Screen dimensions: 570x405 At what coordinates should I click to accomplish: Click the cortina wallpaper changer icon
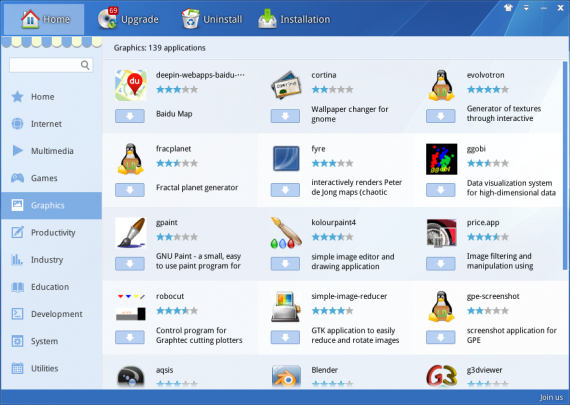pyautogui.click(x=286, y=85)
